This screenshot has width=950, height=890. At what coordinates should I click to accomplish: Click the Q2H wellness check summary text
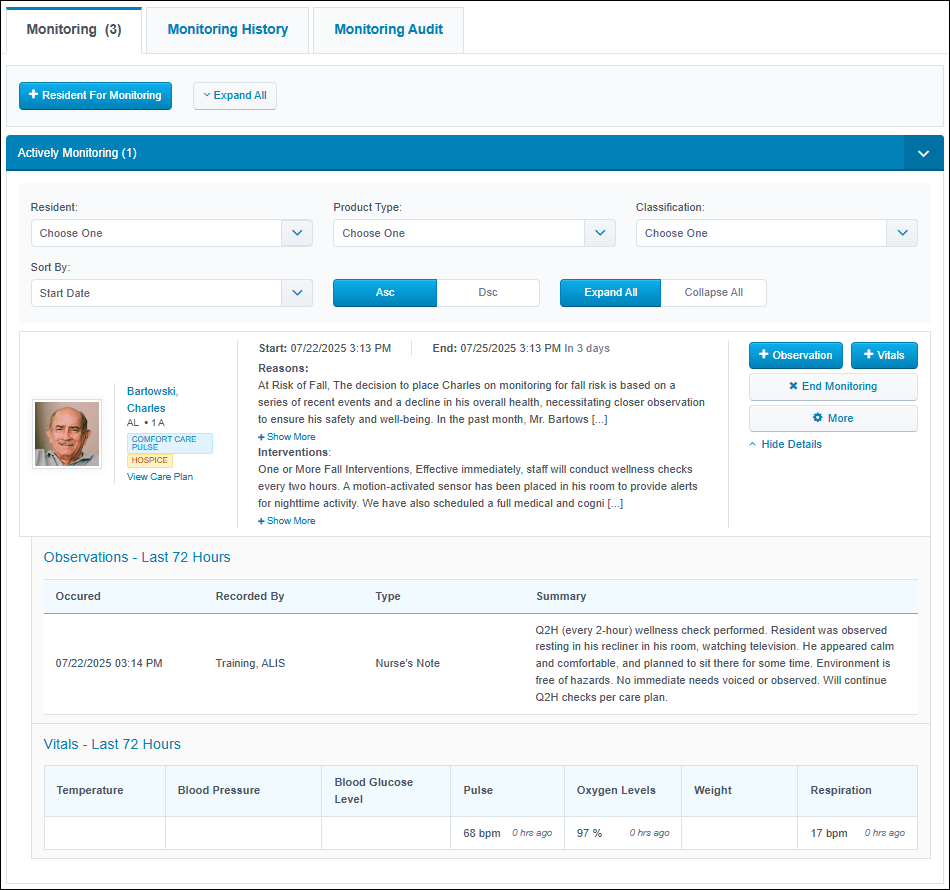coord(714,664)
